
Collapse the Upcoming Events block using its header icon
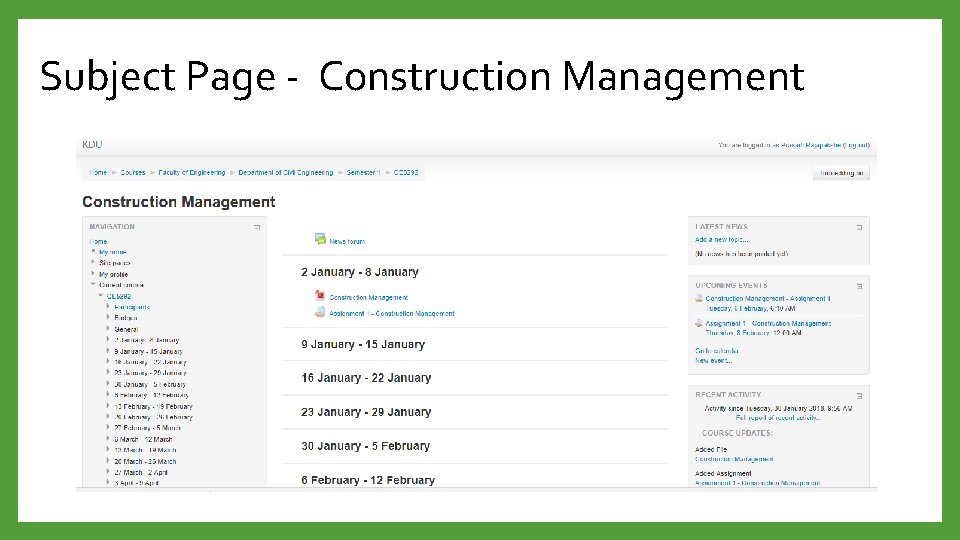[x=860, y=286]
